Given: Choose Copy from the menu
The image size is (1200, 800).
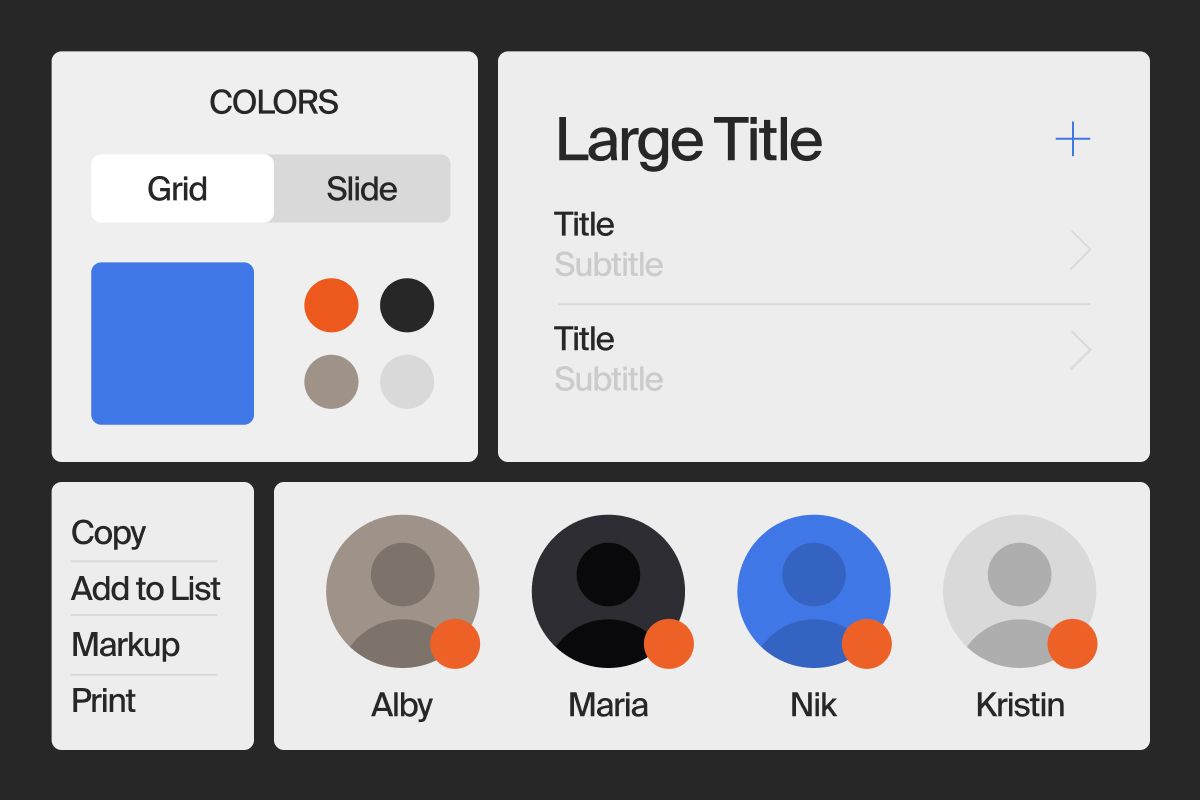Looking at the screenshot, I should pyautogui.click(x=108, y=533).
